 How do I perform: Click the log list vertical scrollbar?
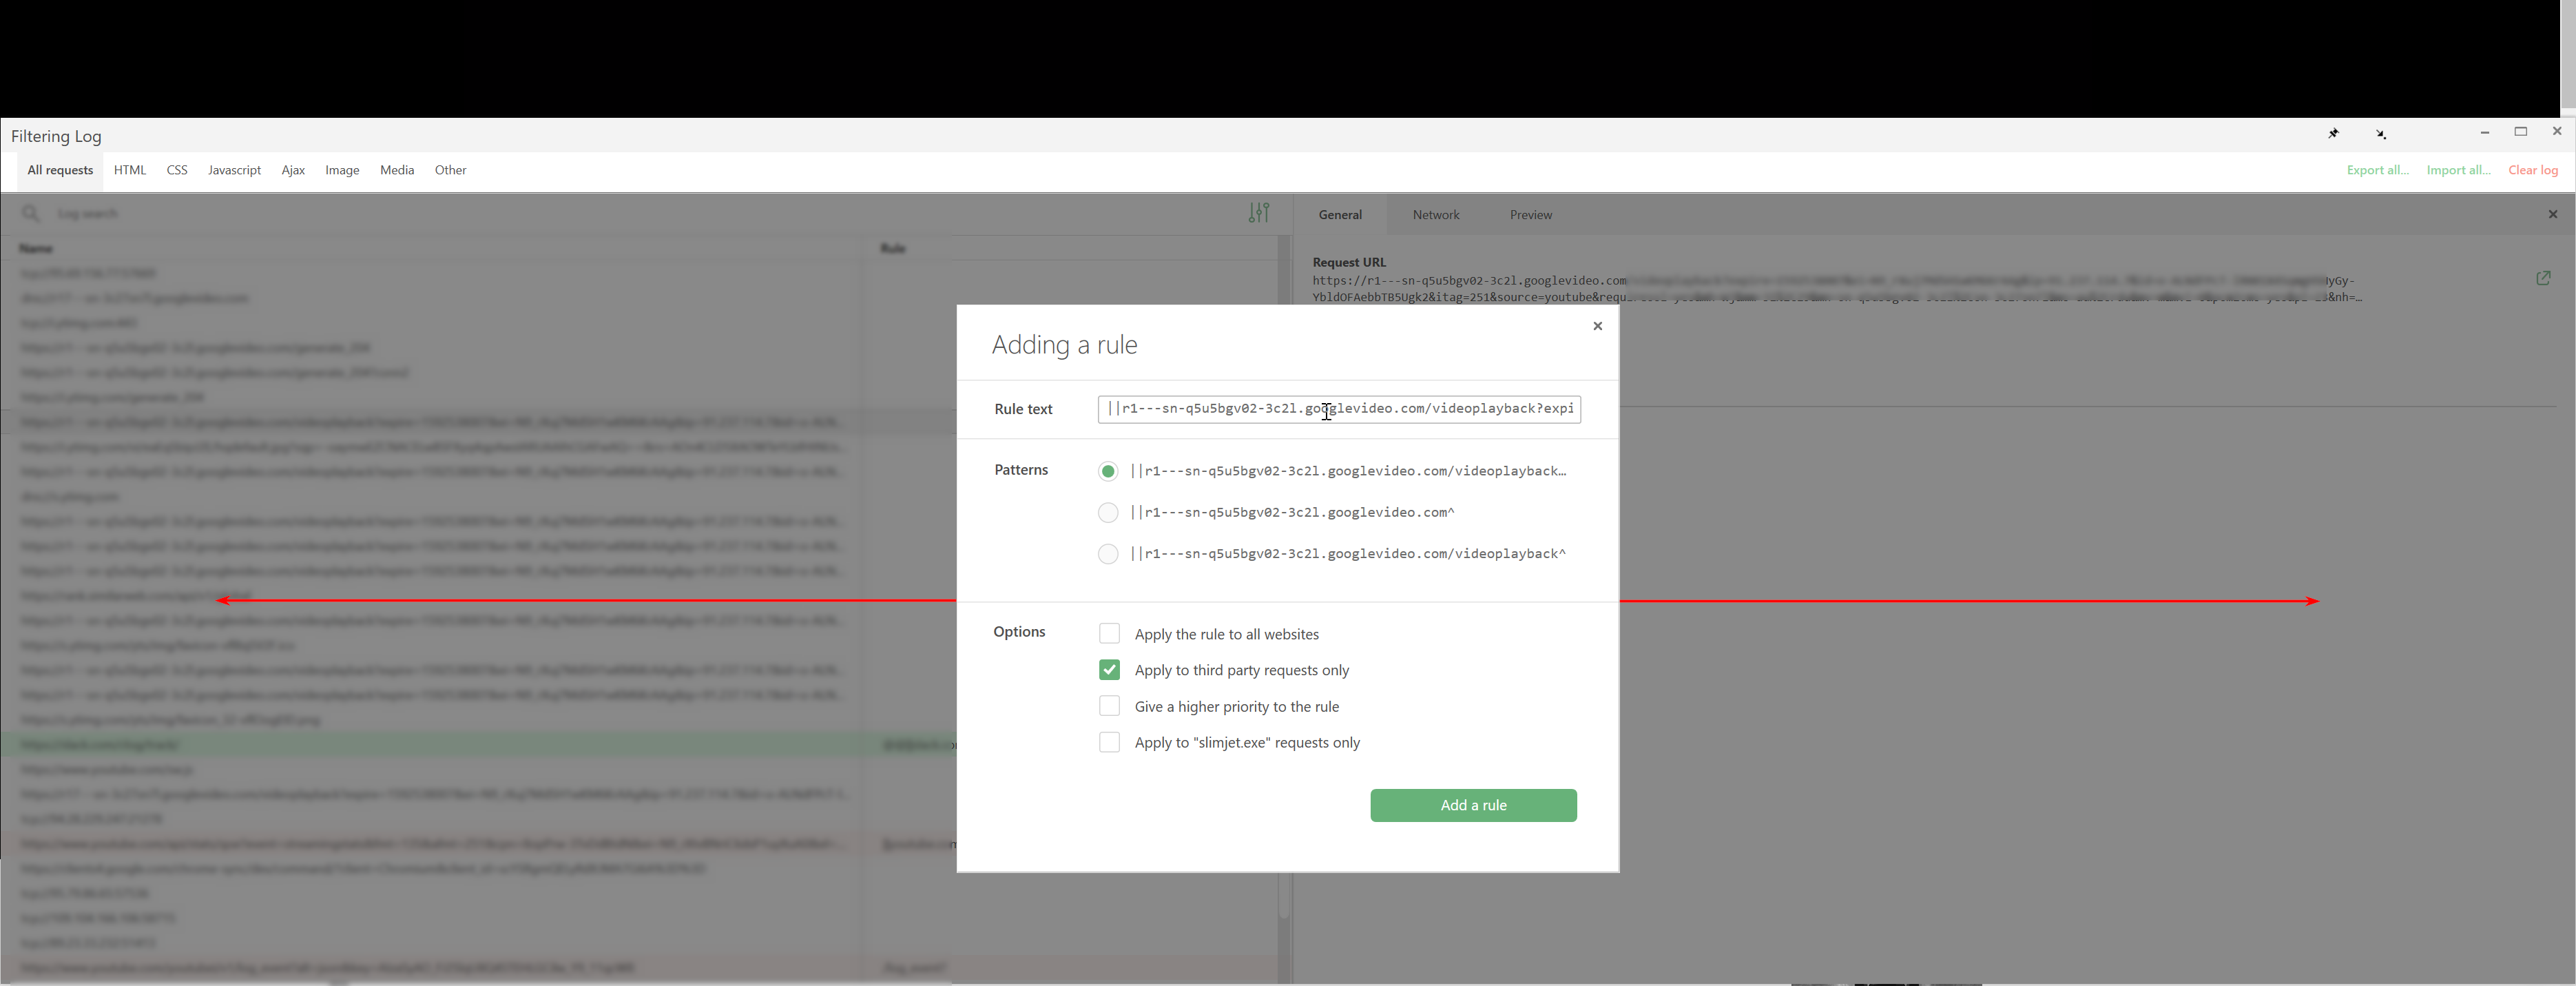1283,610
